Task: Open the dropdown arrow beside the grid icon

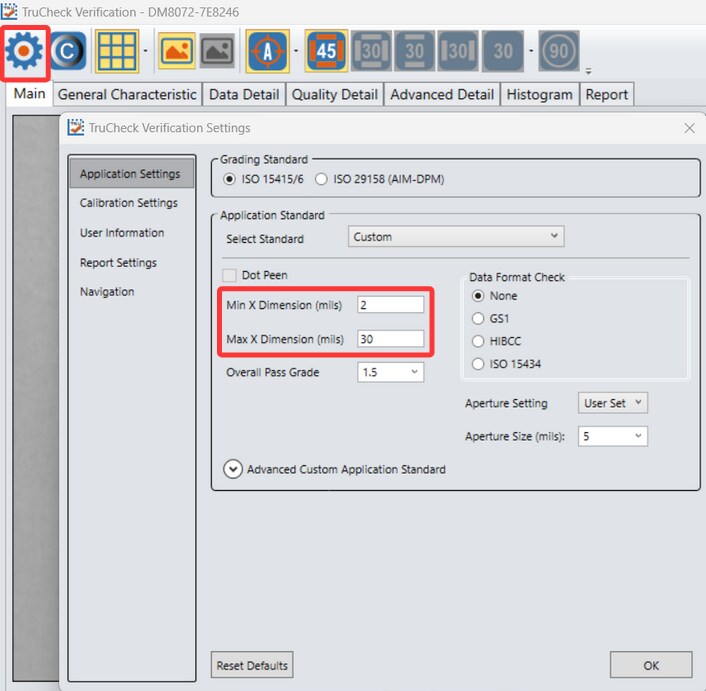Action: tap(145, 51)
